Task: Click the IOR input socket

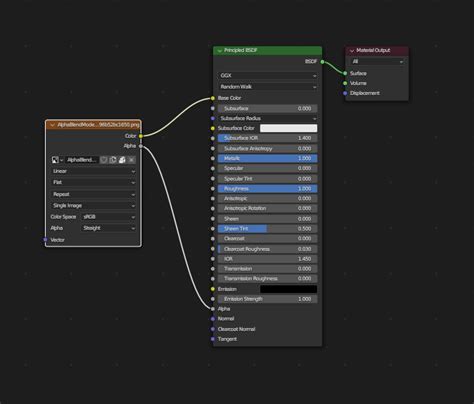Action: [x=213, y=259]
